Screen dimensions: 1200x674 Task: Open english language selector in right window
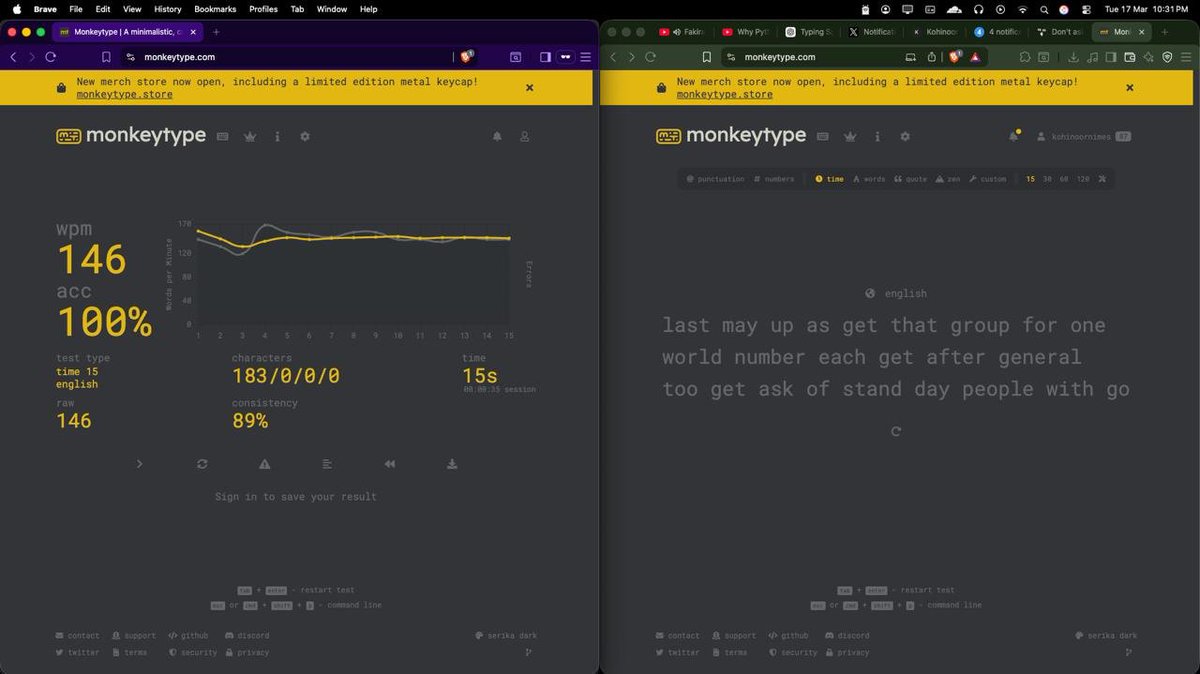(x=896, y=293)
